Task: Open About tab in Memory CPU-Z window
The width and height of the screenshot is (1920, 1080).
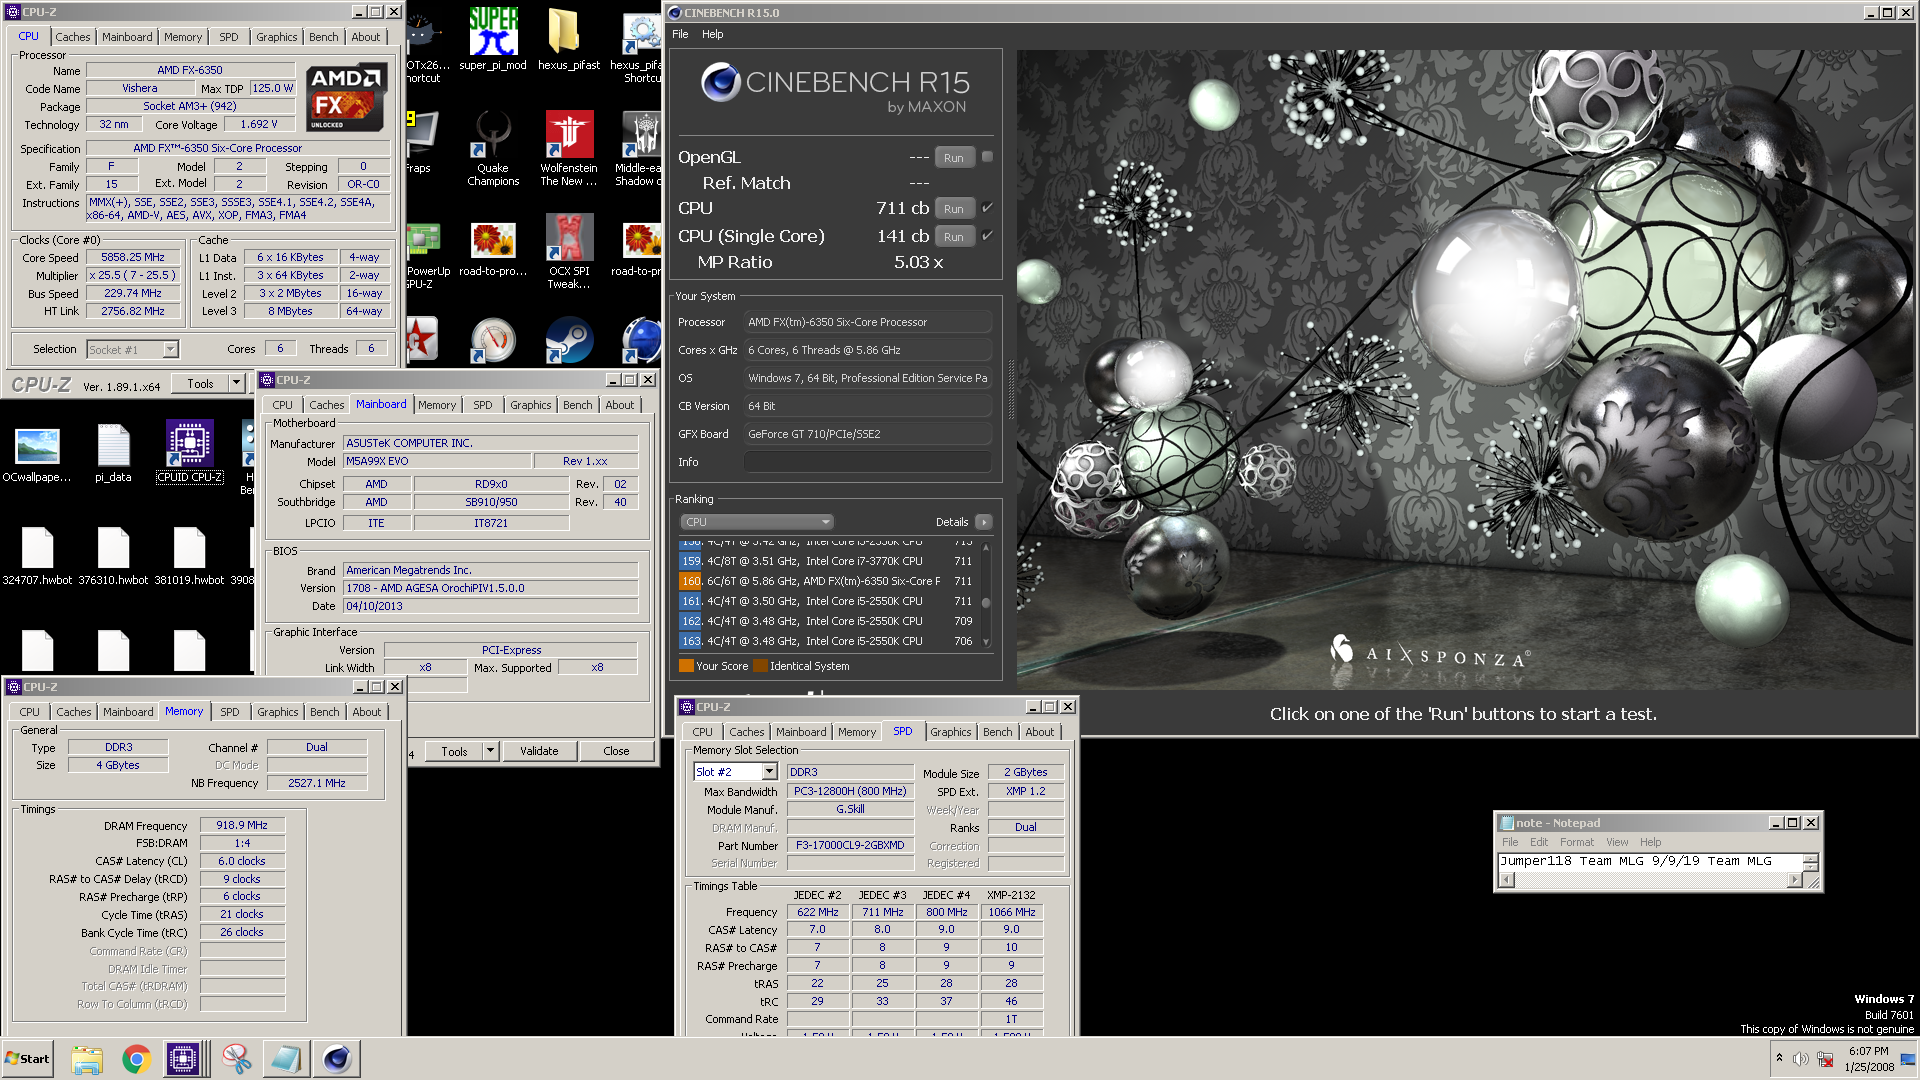Action: tap(366, 712)
